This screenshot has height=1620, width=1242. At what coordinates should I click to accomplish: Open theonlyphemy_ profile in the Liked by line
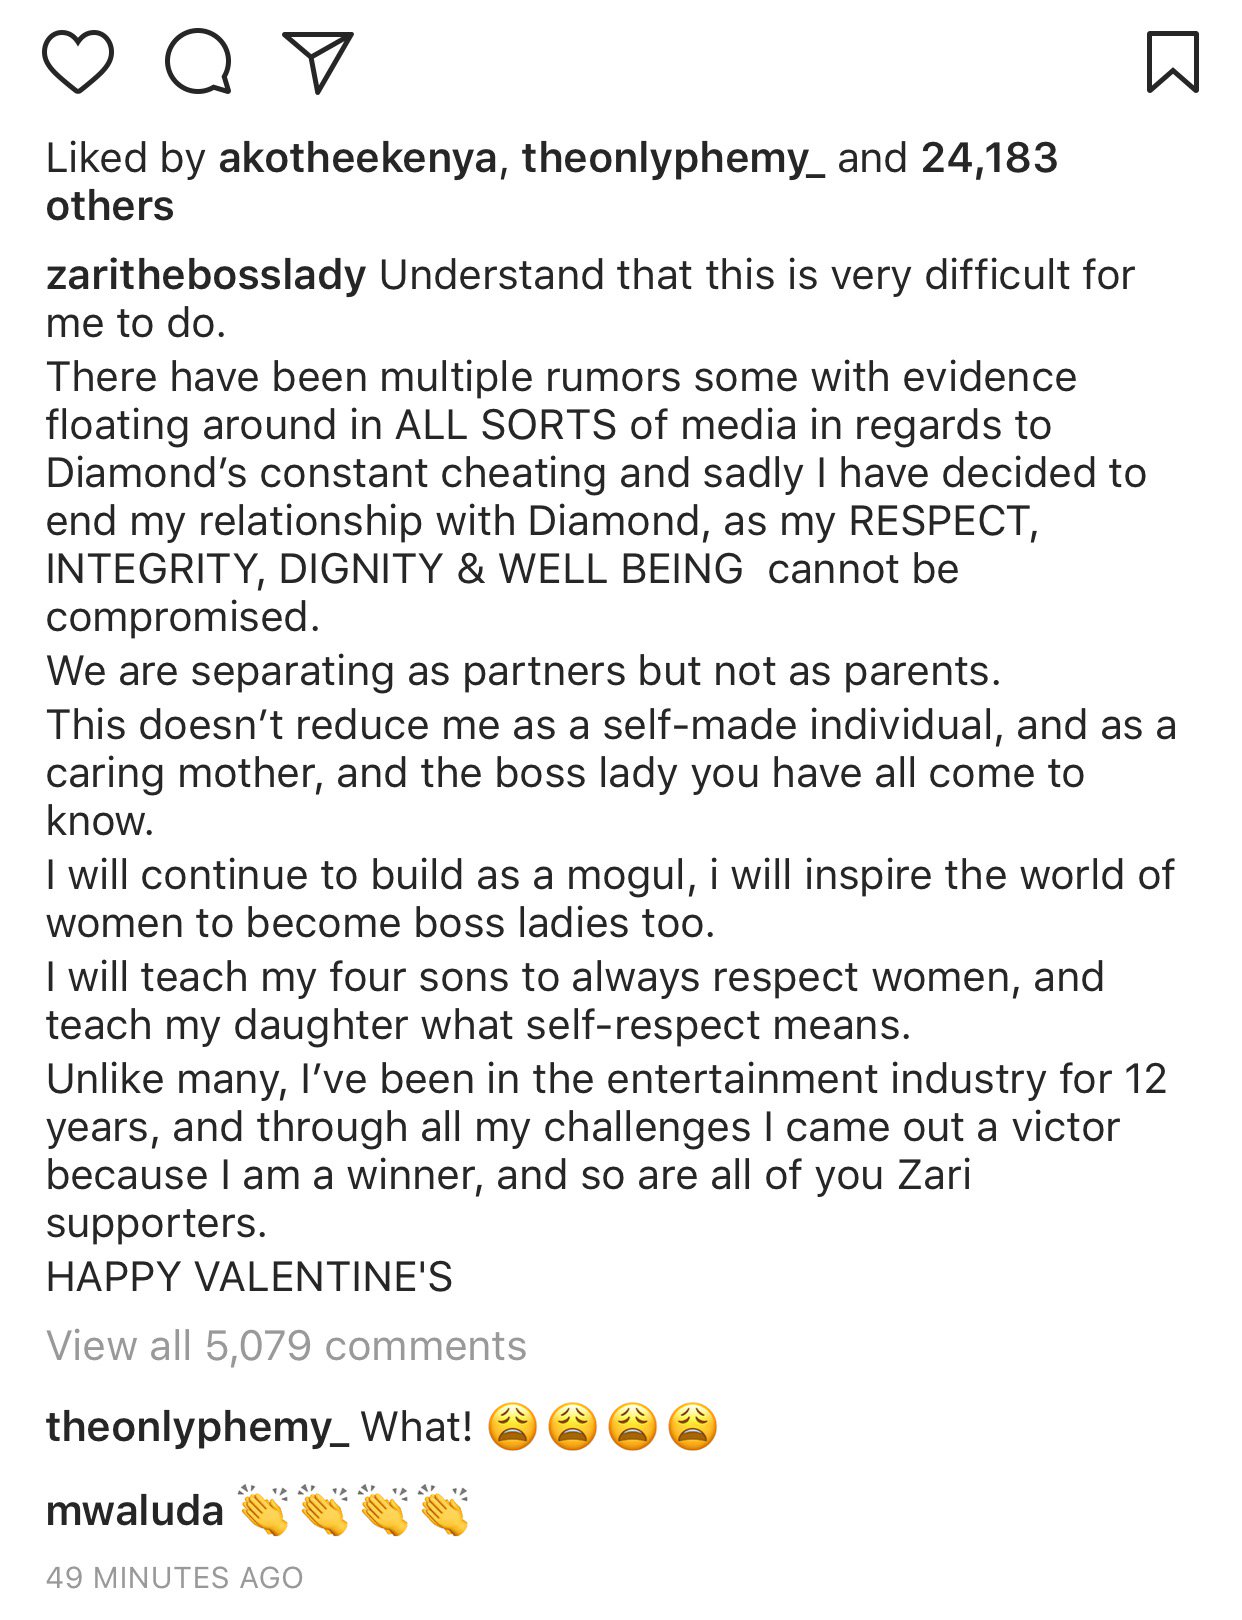click(x=673, y=158)
